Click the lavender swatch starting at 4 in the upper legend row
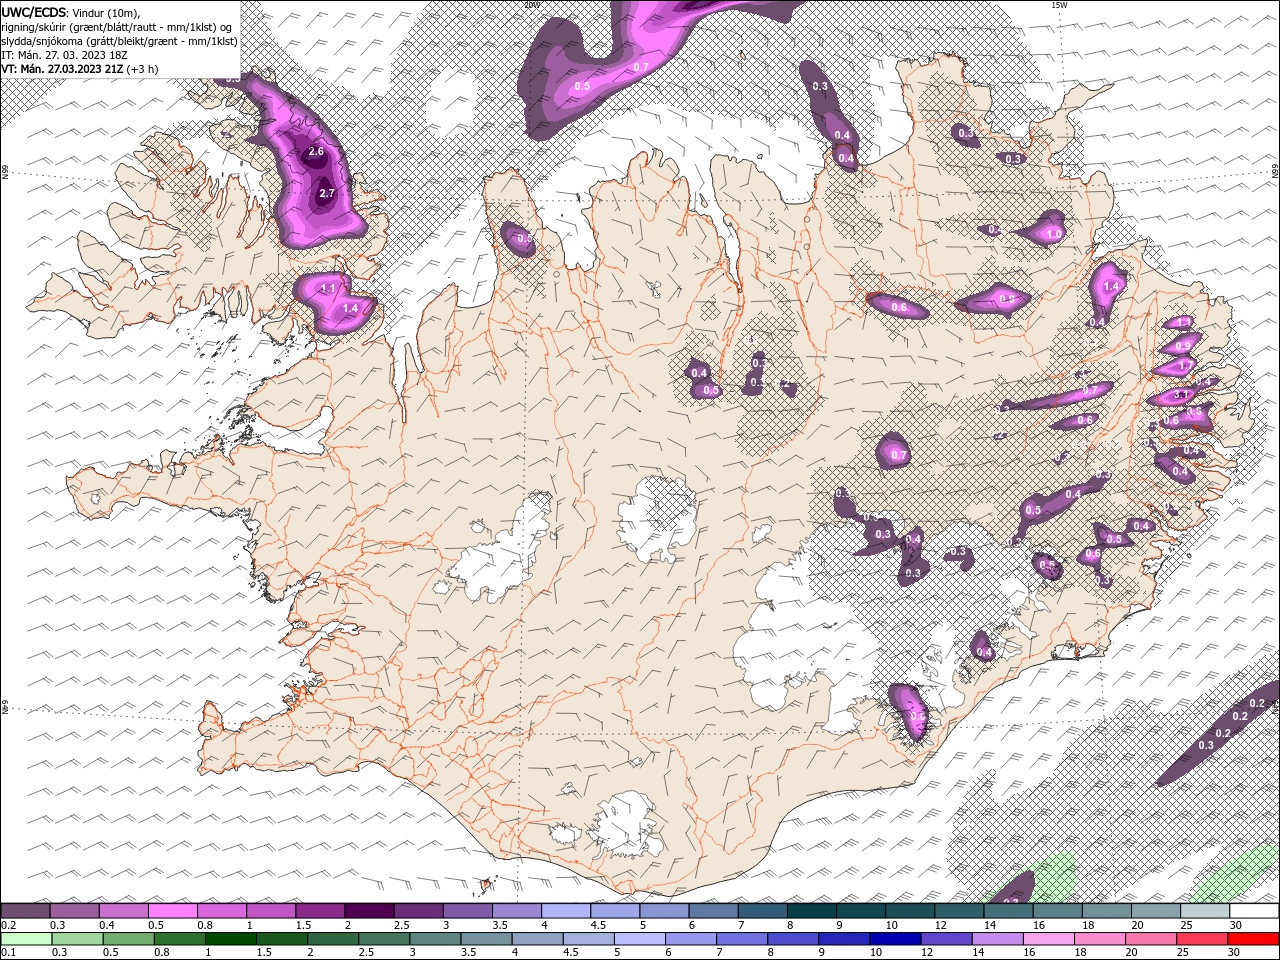The height and width of the screenshot is (960, 1280). click(566, 911)
